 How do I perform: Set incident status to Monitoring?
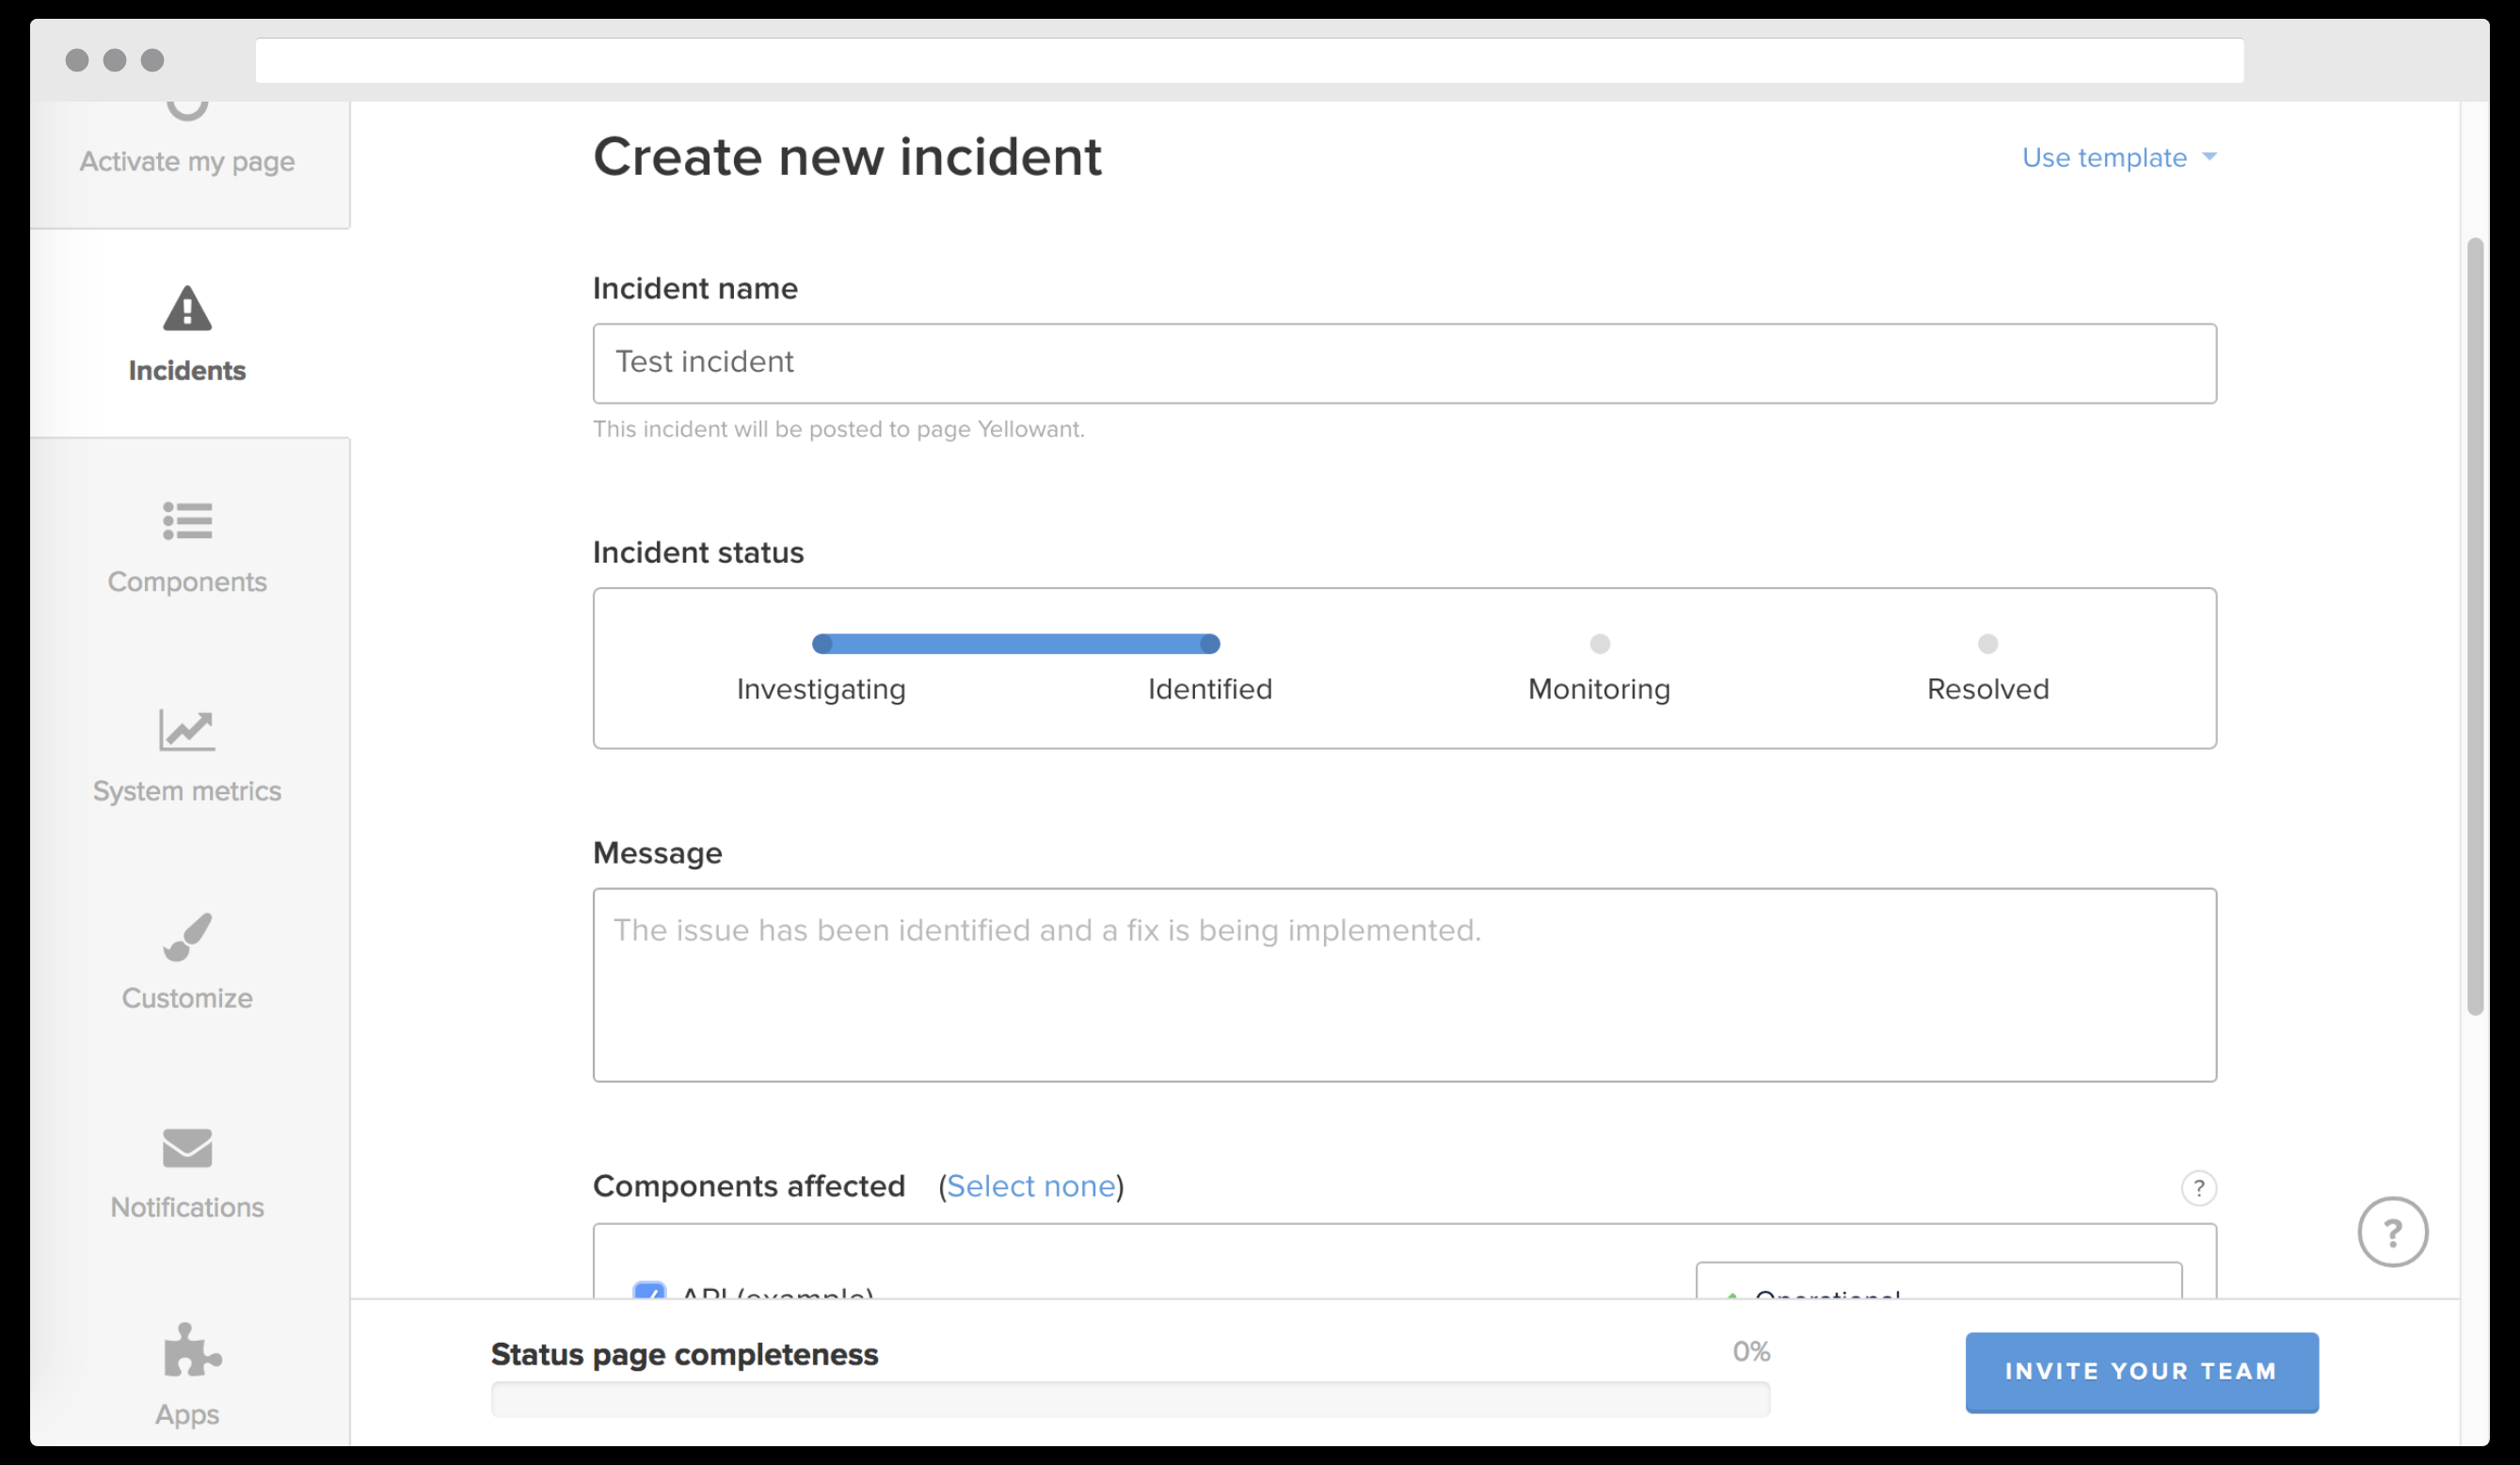(1599, 645)
